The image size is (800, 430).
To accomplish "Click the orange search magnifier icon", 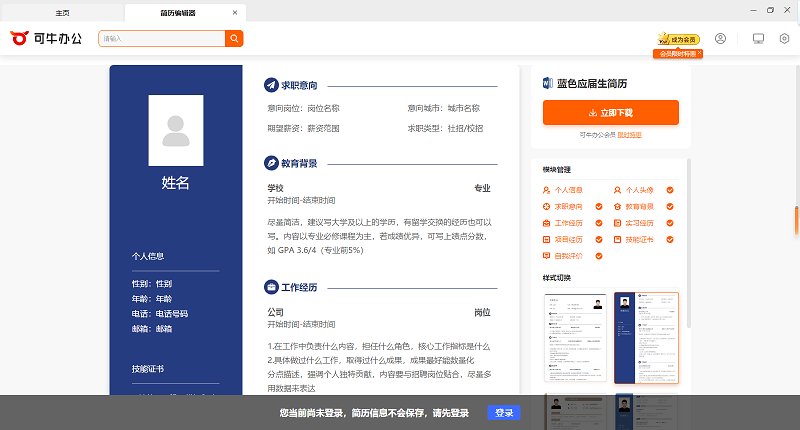I will click(x=234, y=39).
